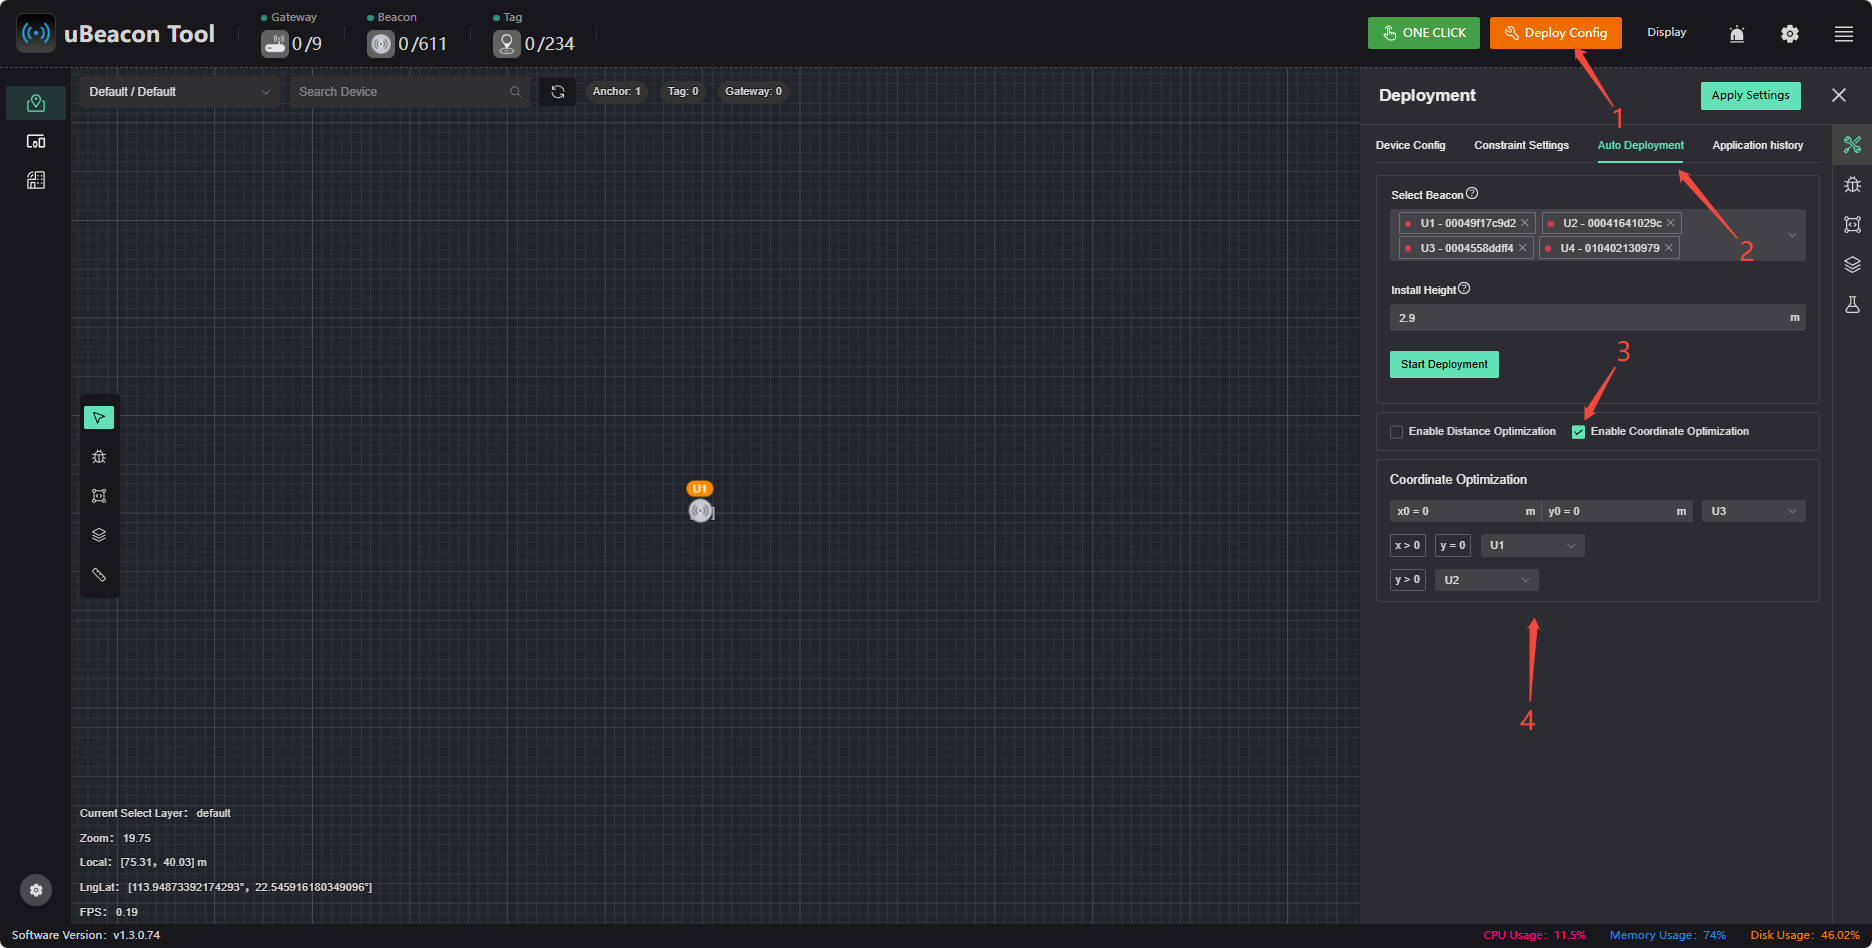Open the U2 beacon dropdown for y > 0
The image size is (1872, 948).
[x=1486, y=580]
